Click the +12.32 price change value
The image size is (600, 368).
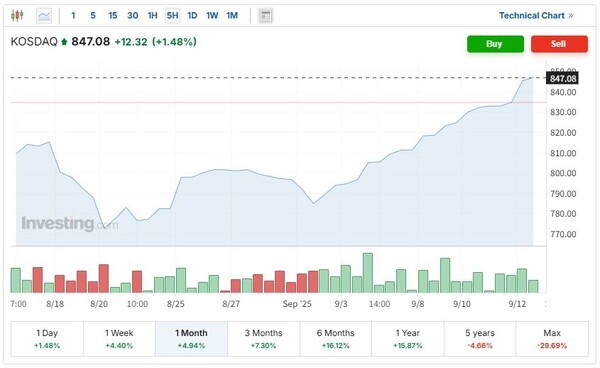coord(131,42)
